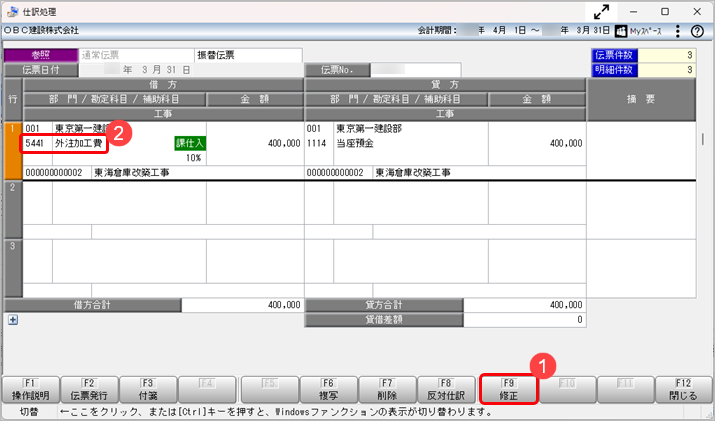Click the 伝票No. input field
Image resolution: width=715 pixels, height=421 pixels.
point(415,70)
